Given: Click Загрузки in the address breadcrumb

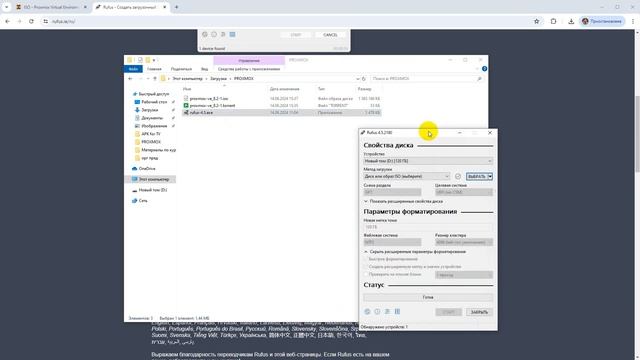Looking at the screenshot, I should click(x=218, y=78).
